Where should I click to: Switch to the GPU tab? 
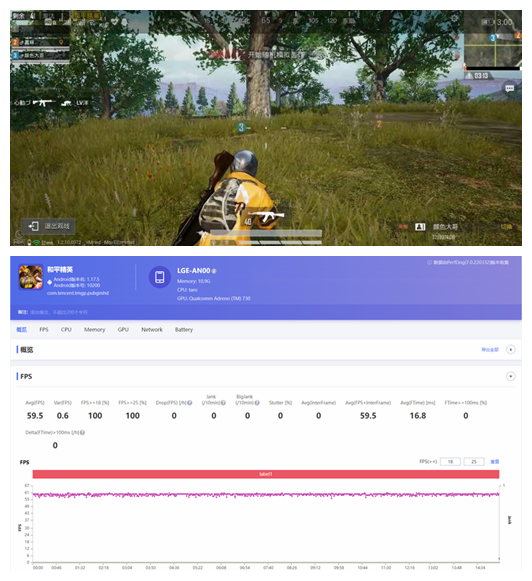pos(123,329)
